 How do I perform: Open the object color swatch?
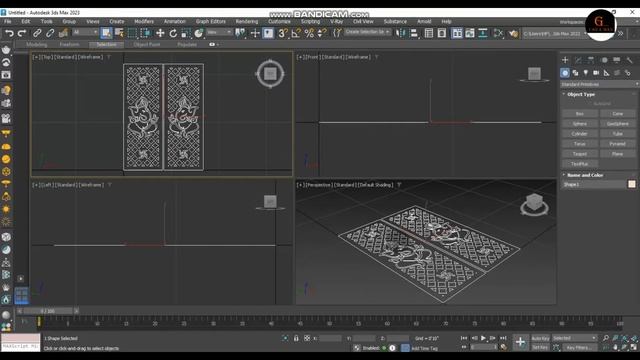[x=632, y=184]
